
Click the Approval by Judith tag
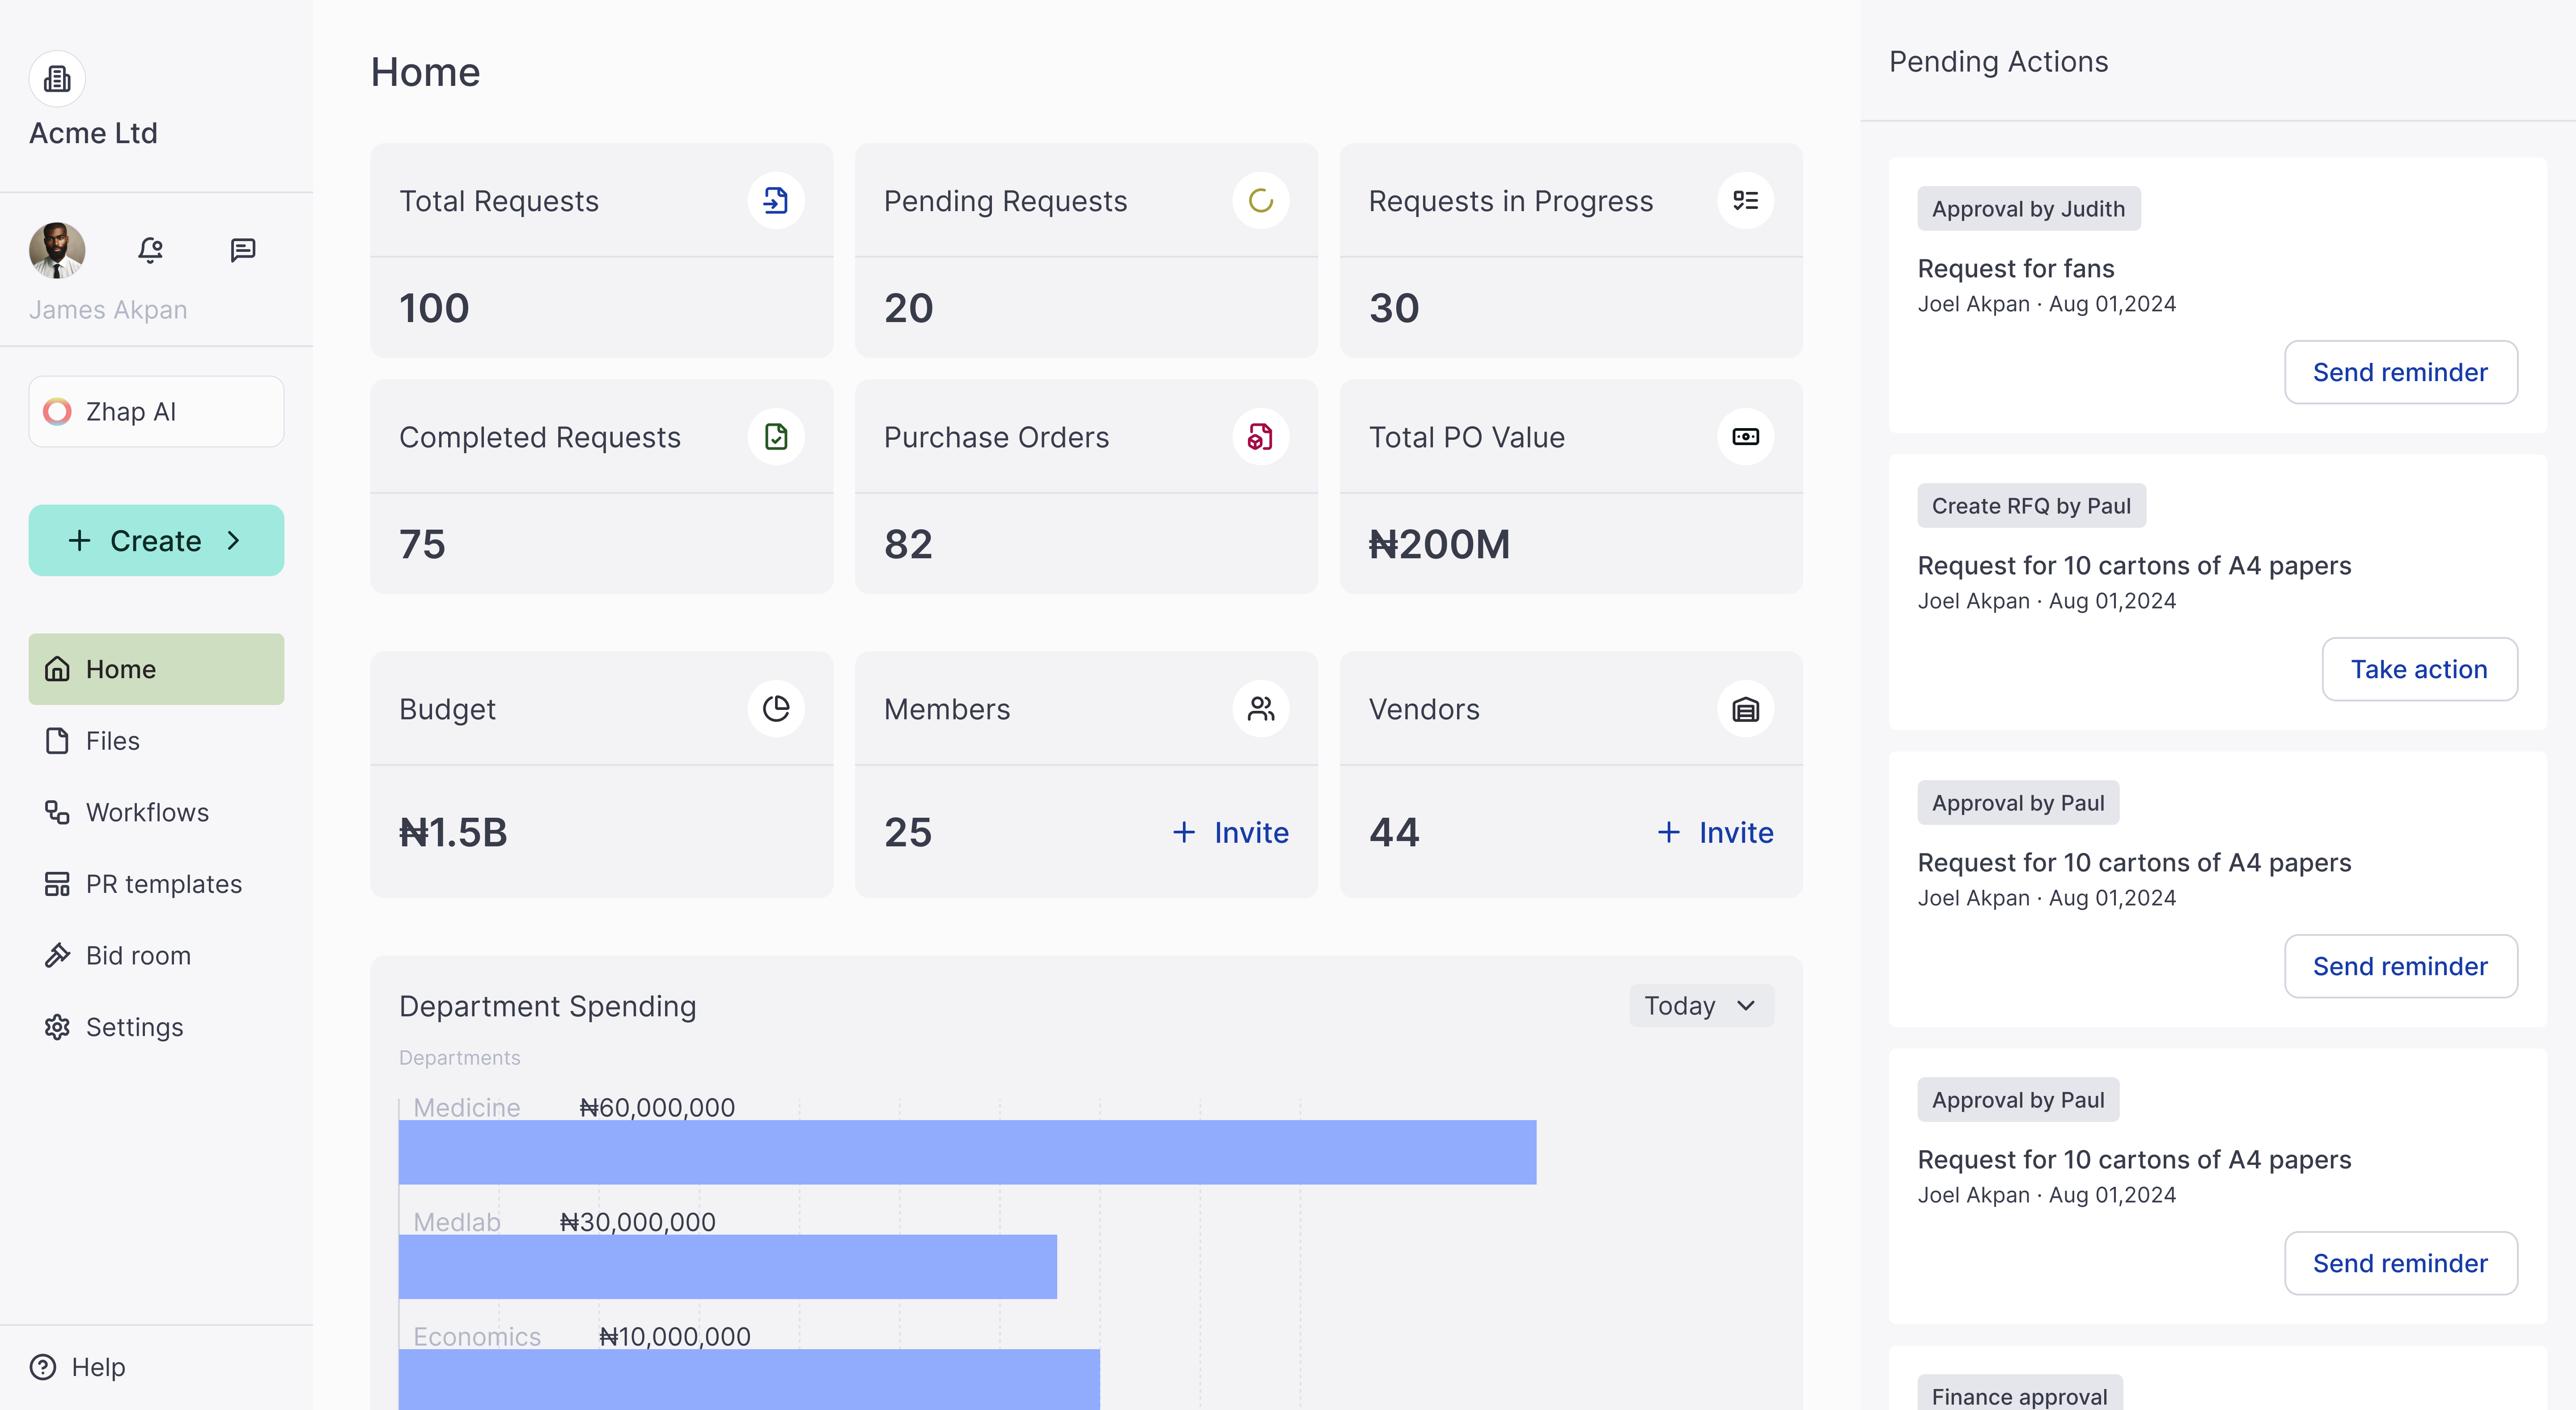[x=2028, y=208]
